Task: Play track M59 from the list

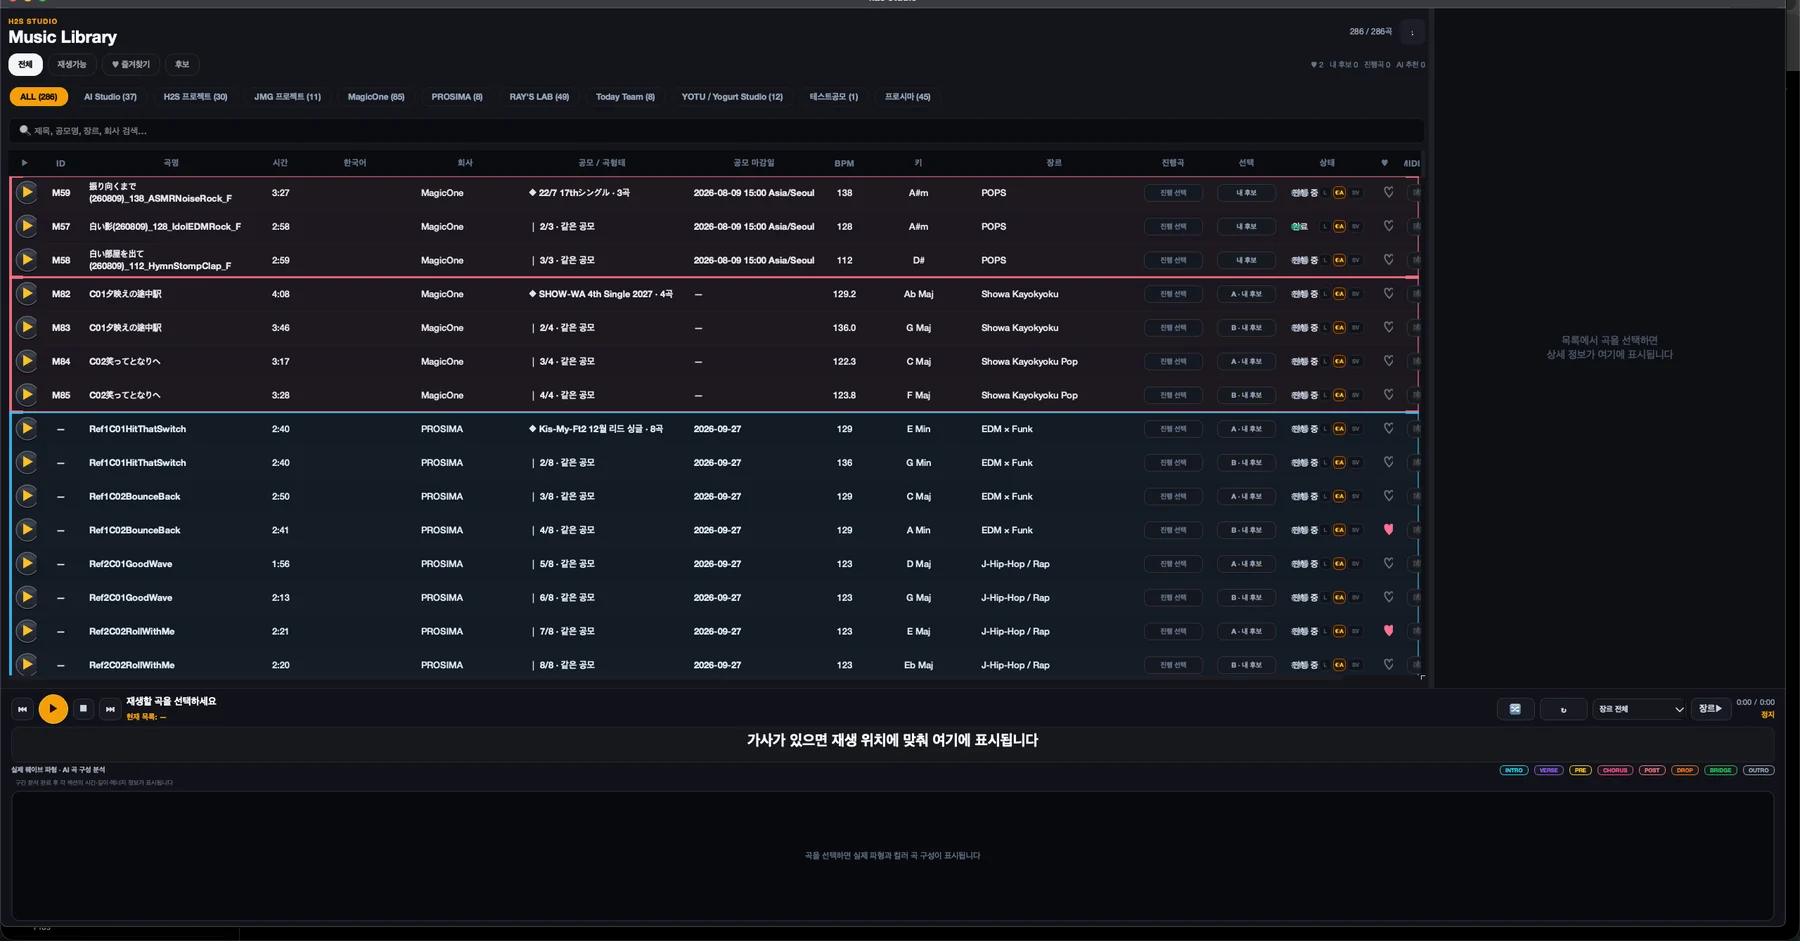Action: (x=27, y=192)
